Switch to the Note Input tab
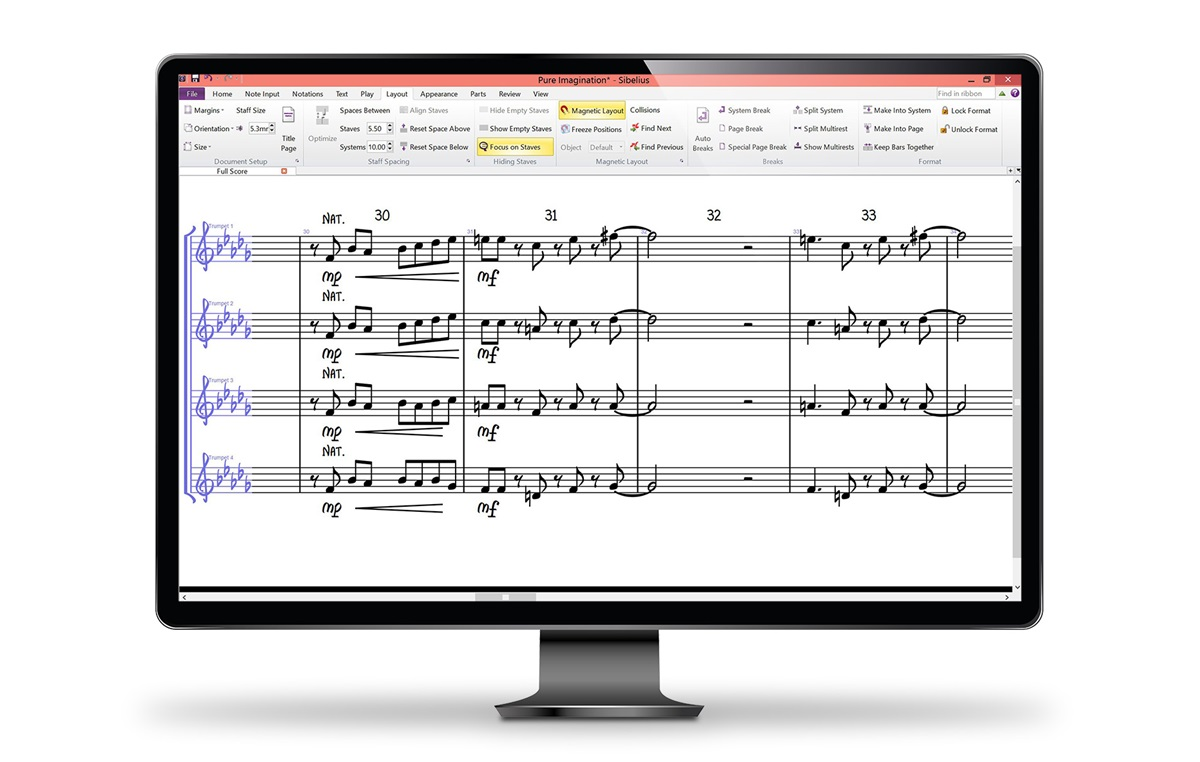 pos(262,94)
